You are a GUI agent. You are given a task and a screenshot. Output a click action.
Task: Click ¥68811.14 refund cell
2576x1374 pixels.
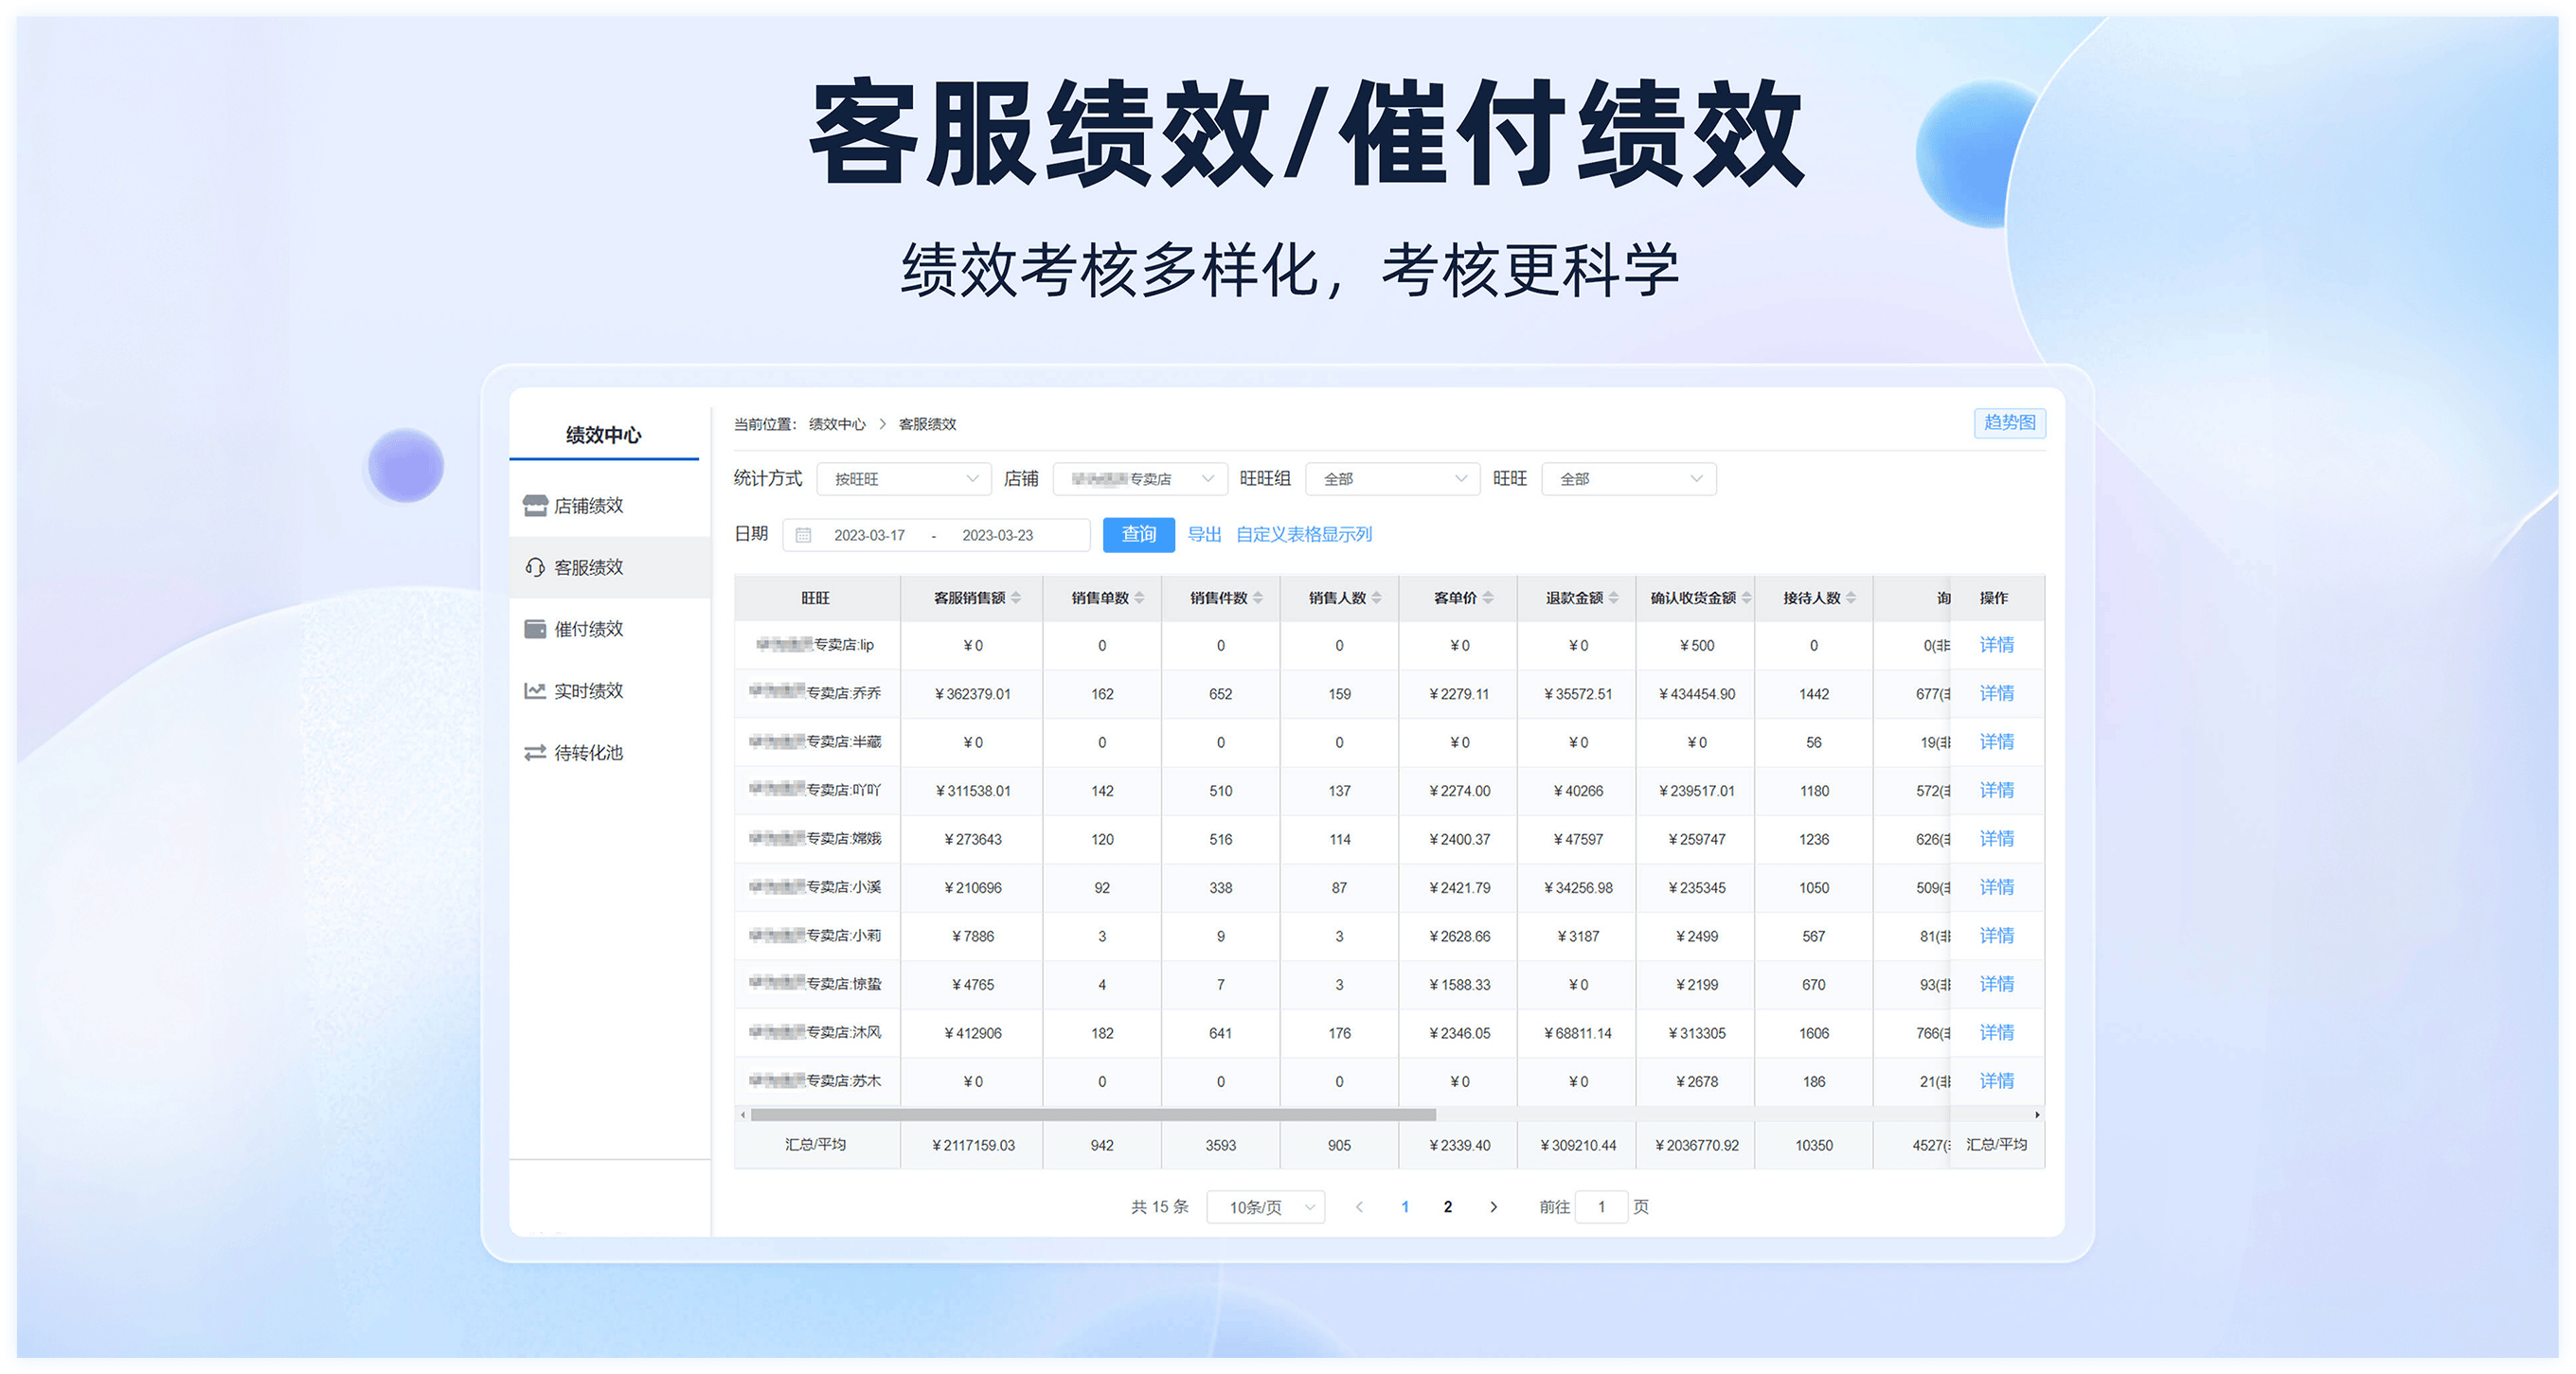[x=1578, y=1033]
